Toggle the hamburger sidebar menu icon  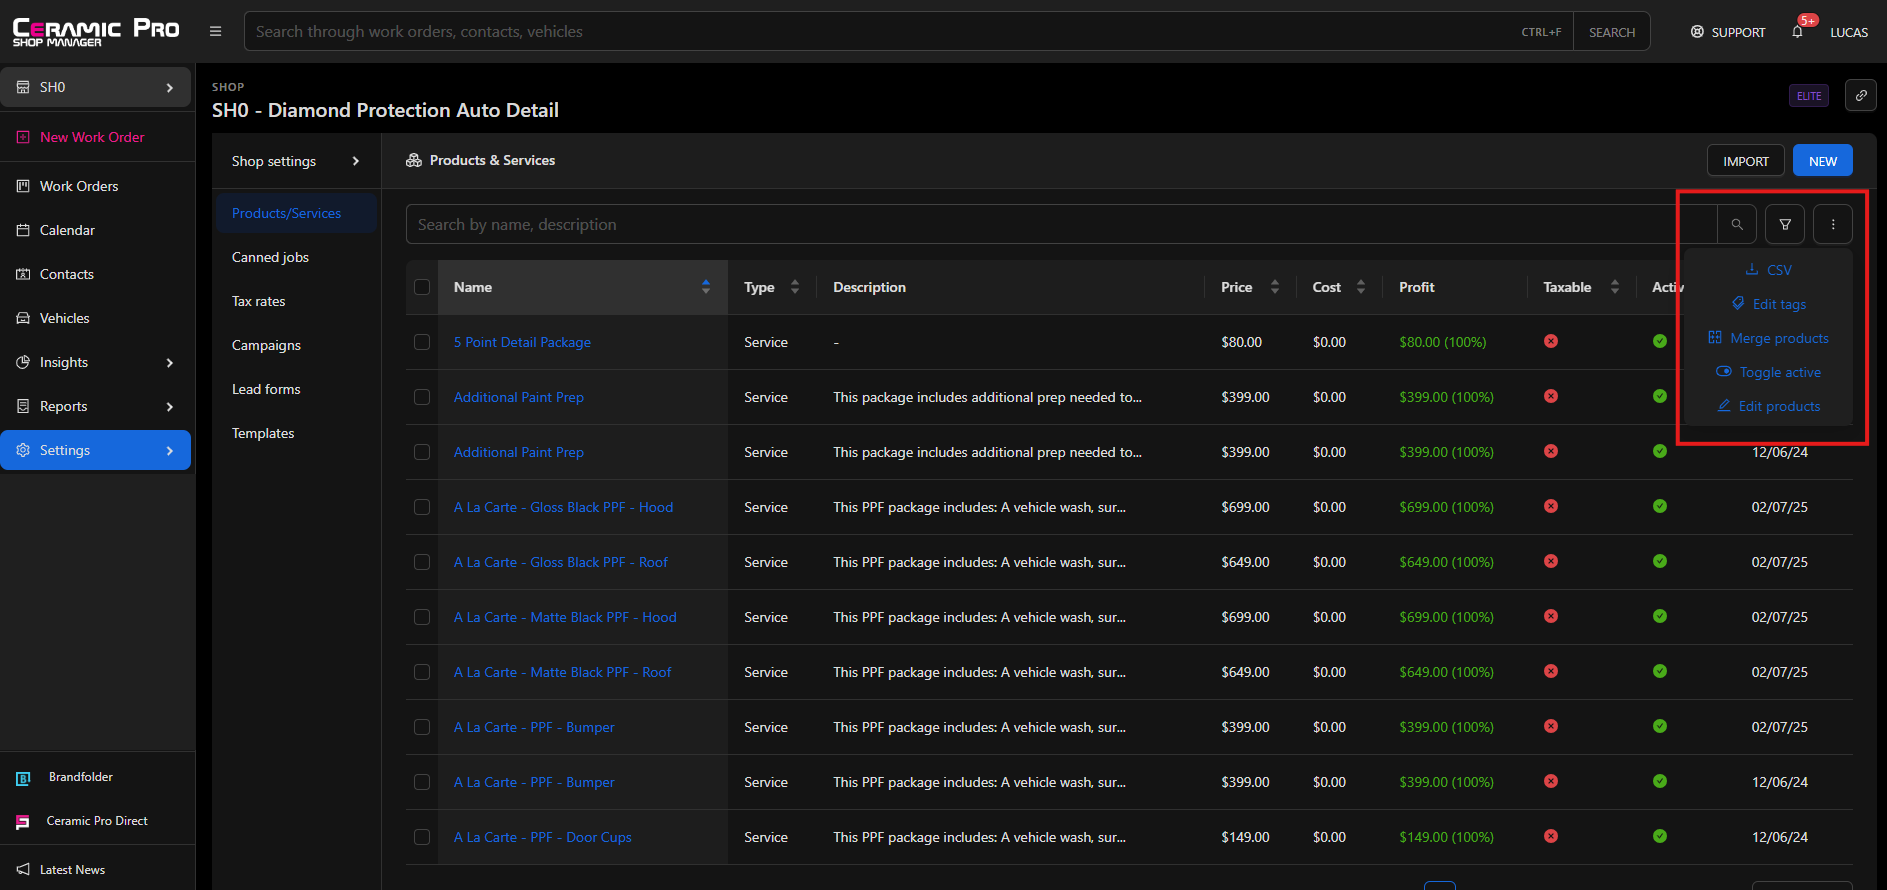[x=215, y=32]
